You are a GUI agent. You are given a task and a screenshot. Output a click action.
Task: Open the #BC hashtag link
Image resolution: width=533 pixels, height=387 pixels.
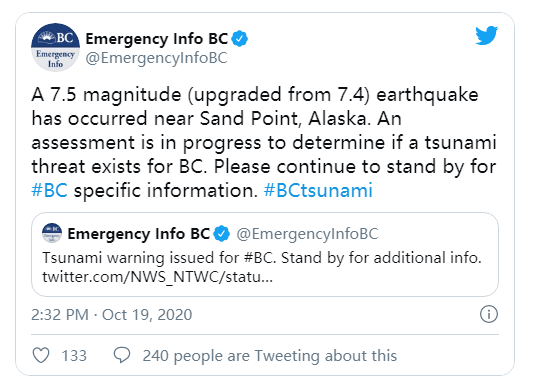pos(49,190)
